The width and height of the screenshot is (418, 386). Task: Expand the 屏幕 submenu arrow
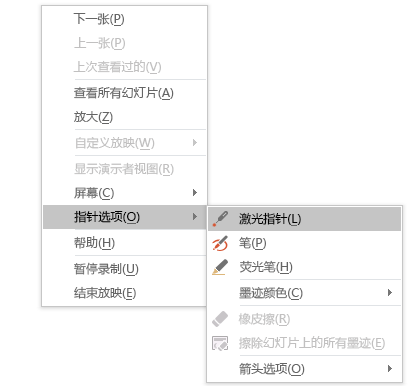tap(195, 193)
